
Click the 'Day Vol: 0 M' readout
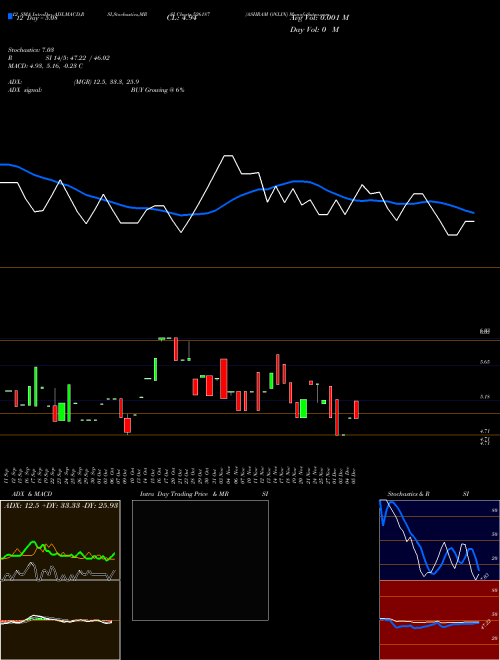coord(314,30)
